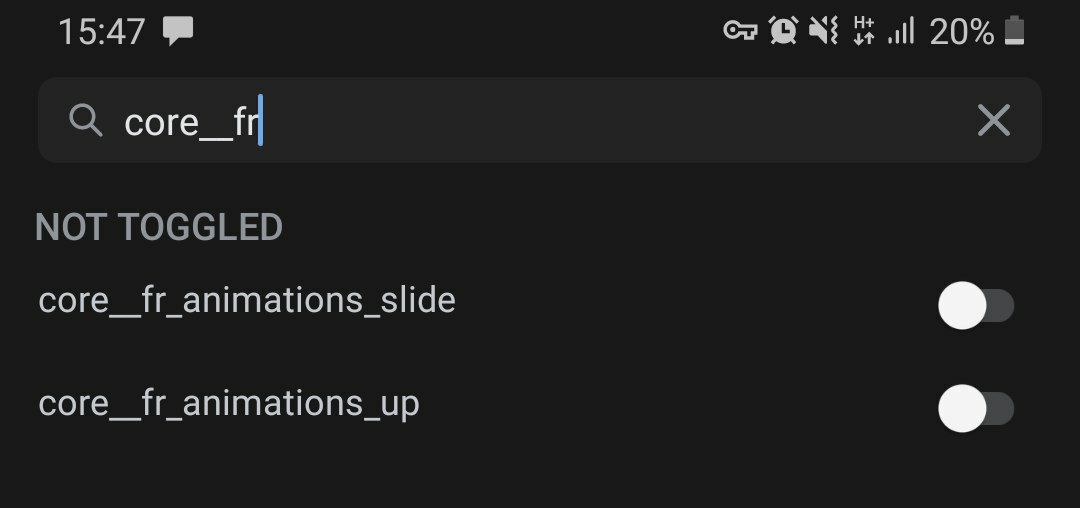Select the core__fr_animations_slide label

[247, 301]
